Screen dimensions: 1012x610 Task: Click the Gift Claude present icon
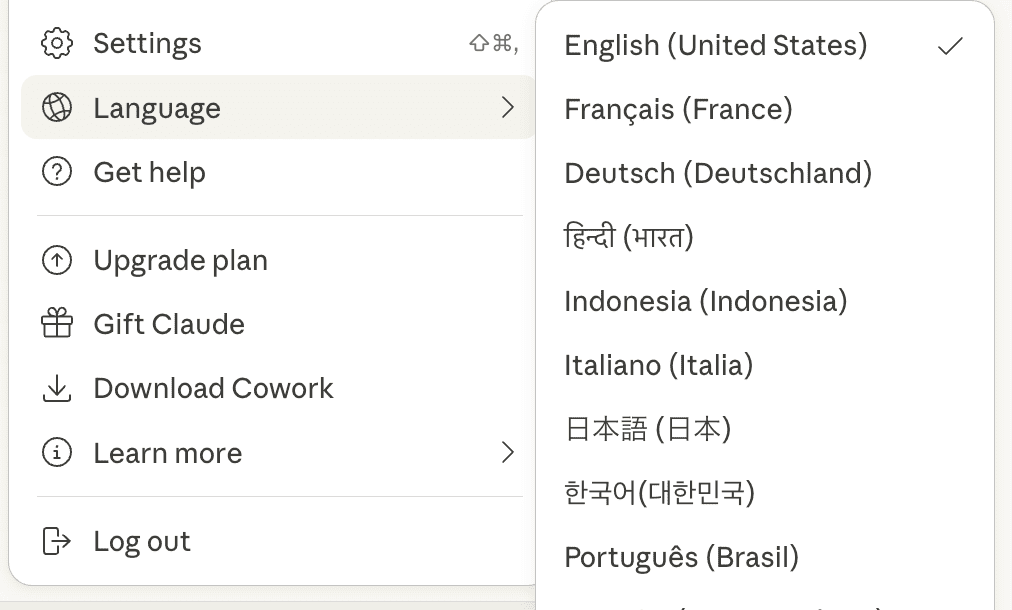click(x=57, y=324)
